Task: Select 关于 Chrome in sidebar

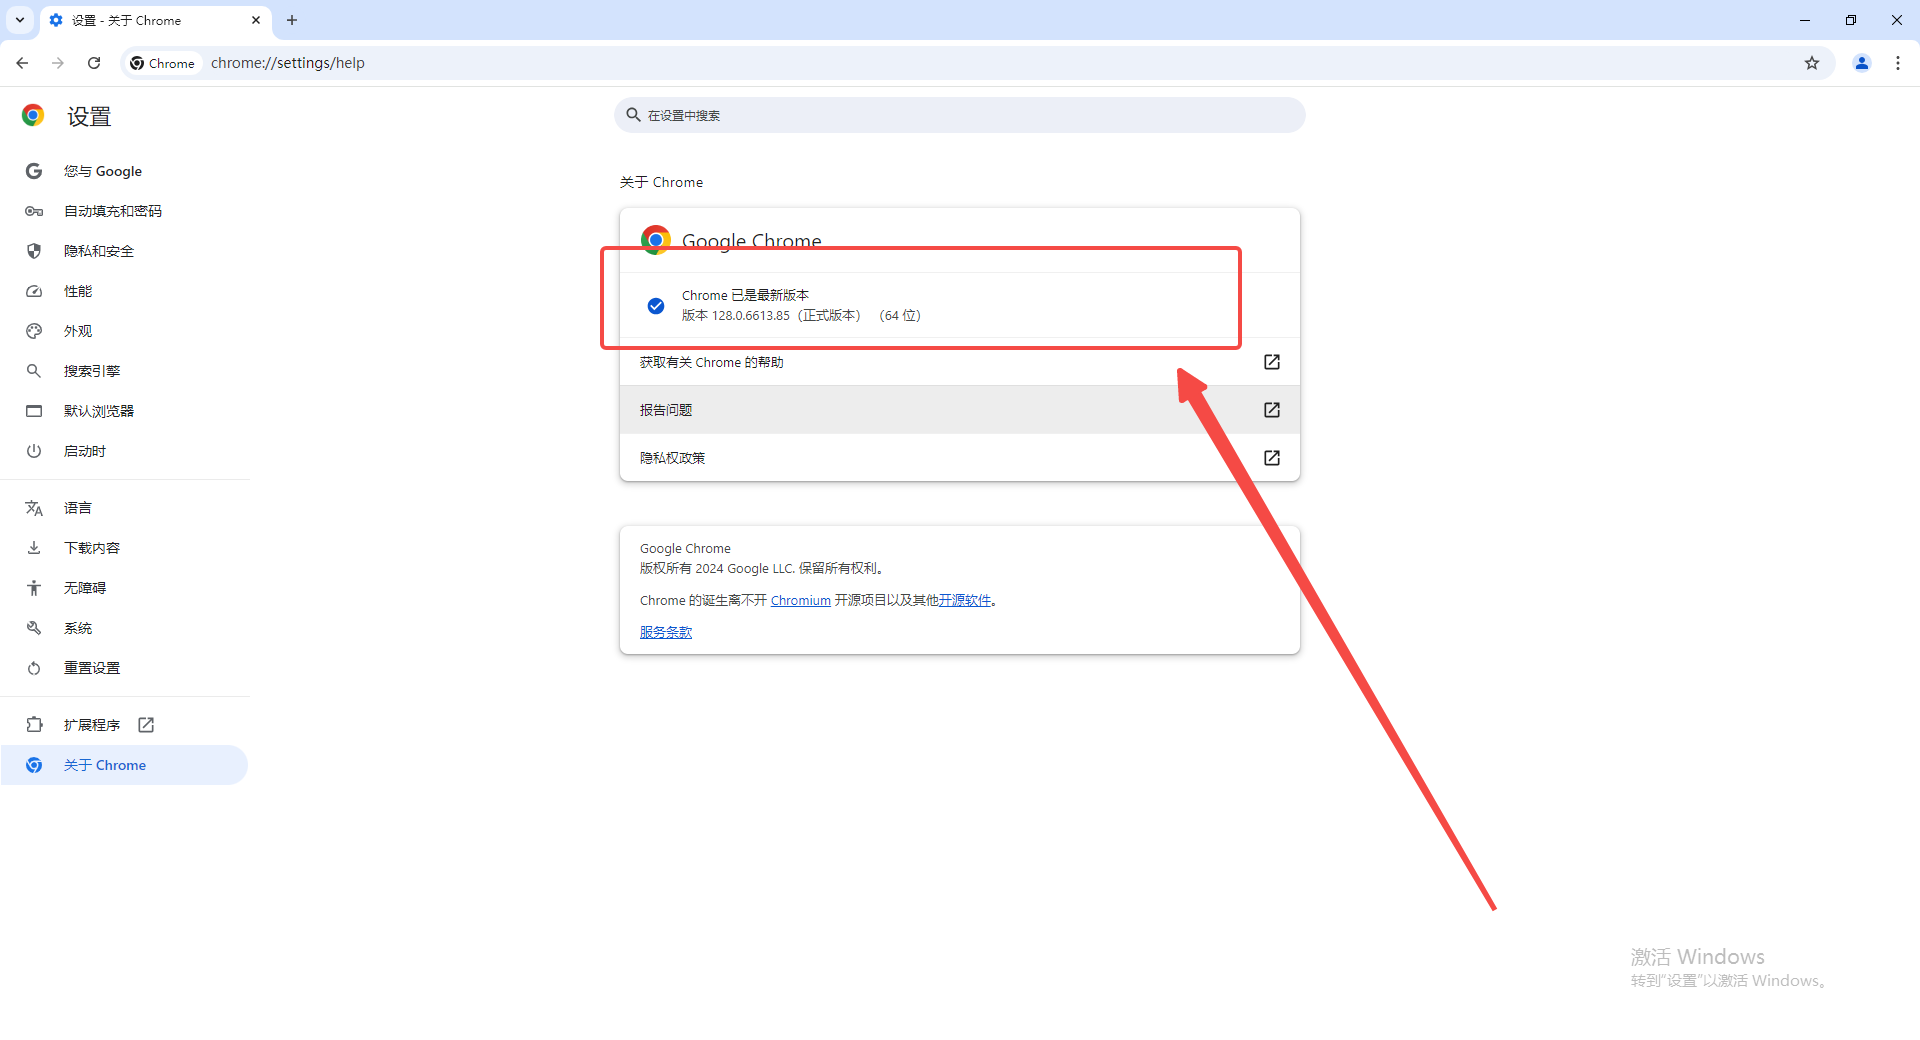Action: 125,765
